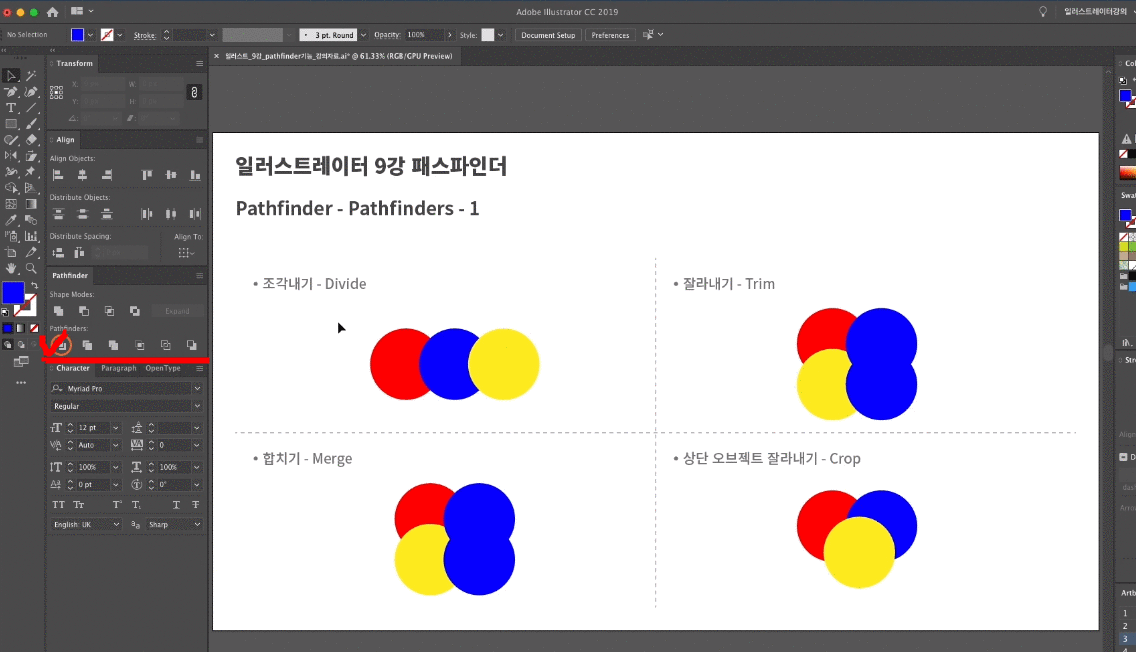This screenshot has height=652, width=1136.
Task: Open the English: UK language dropdown
Action: tap(116, 524)
